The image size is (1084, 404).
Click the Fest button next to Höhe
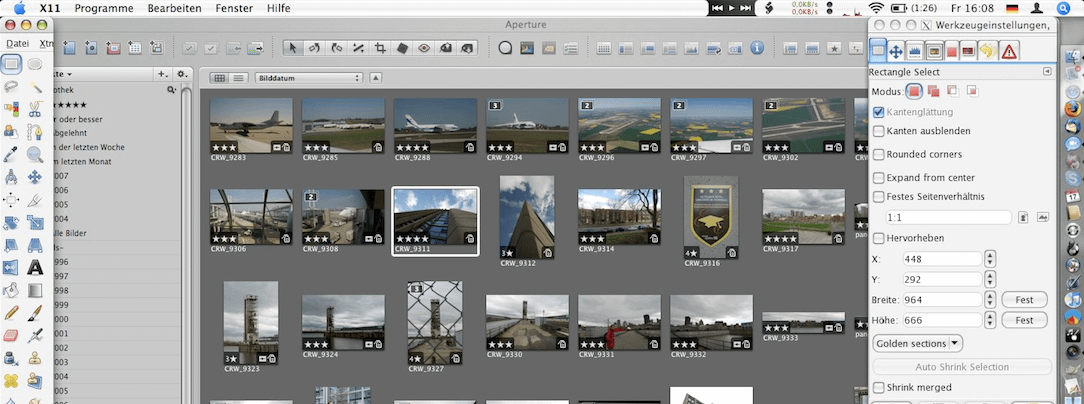1024,320
